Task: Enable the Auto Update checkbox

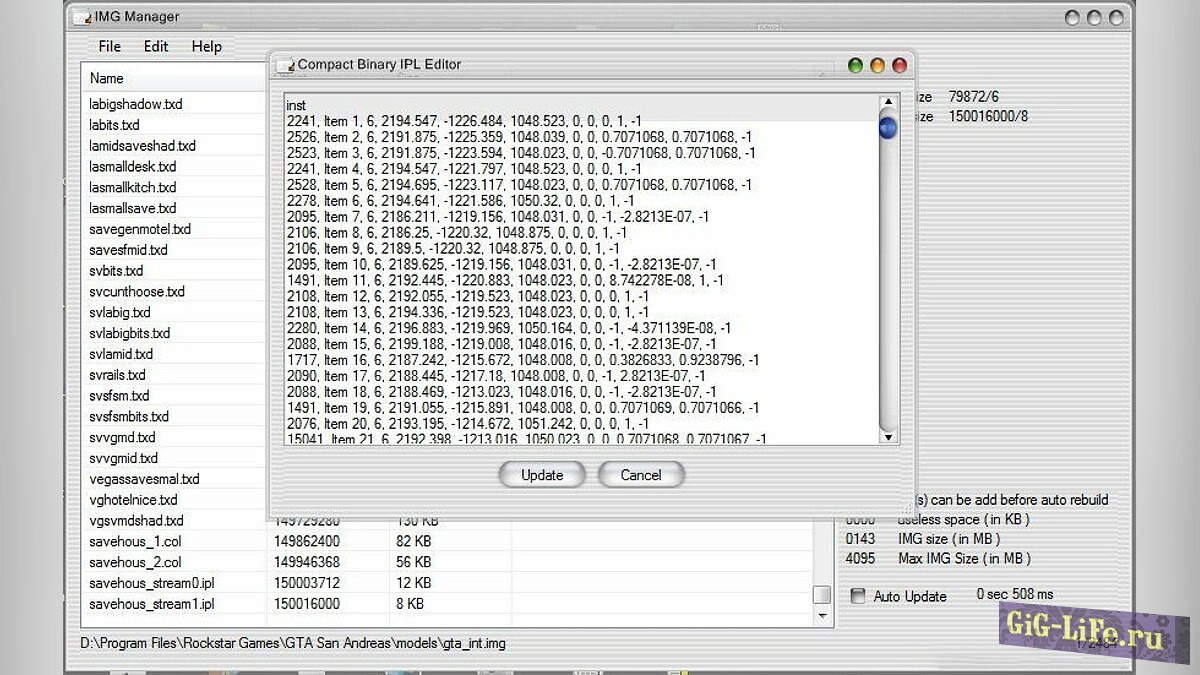Action: click(857, 595)
